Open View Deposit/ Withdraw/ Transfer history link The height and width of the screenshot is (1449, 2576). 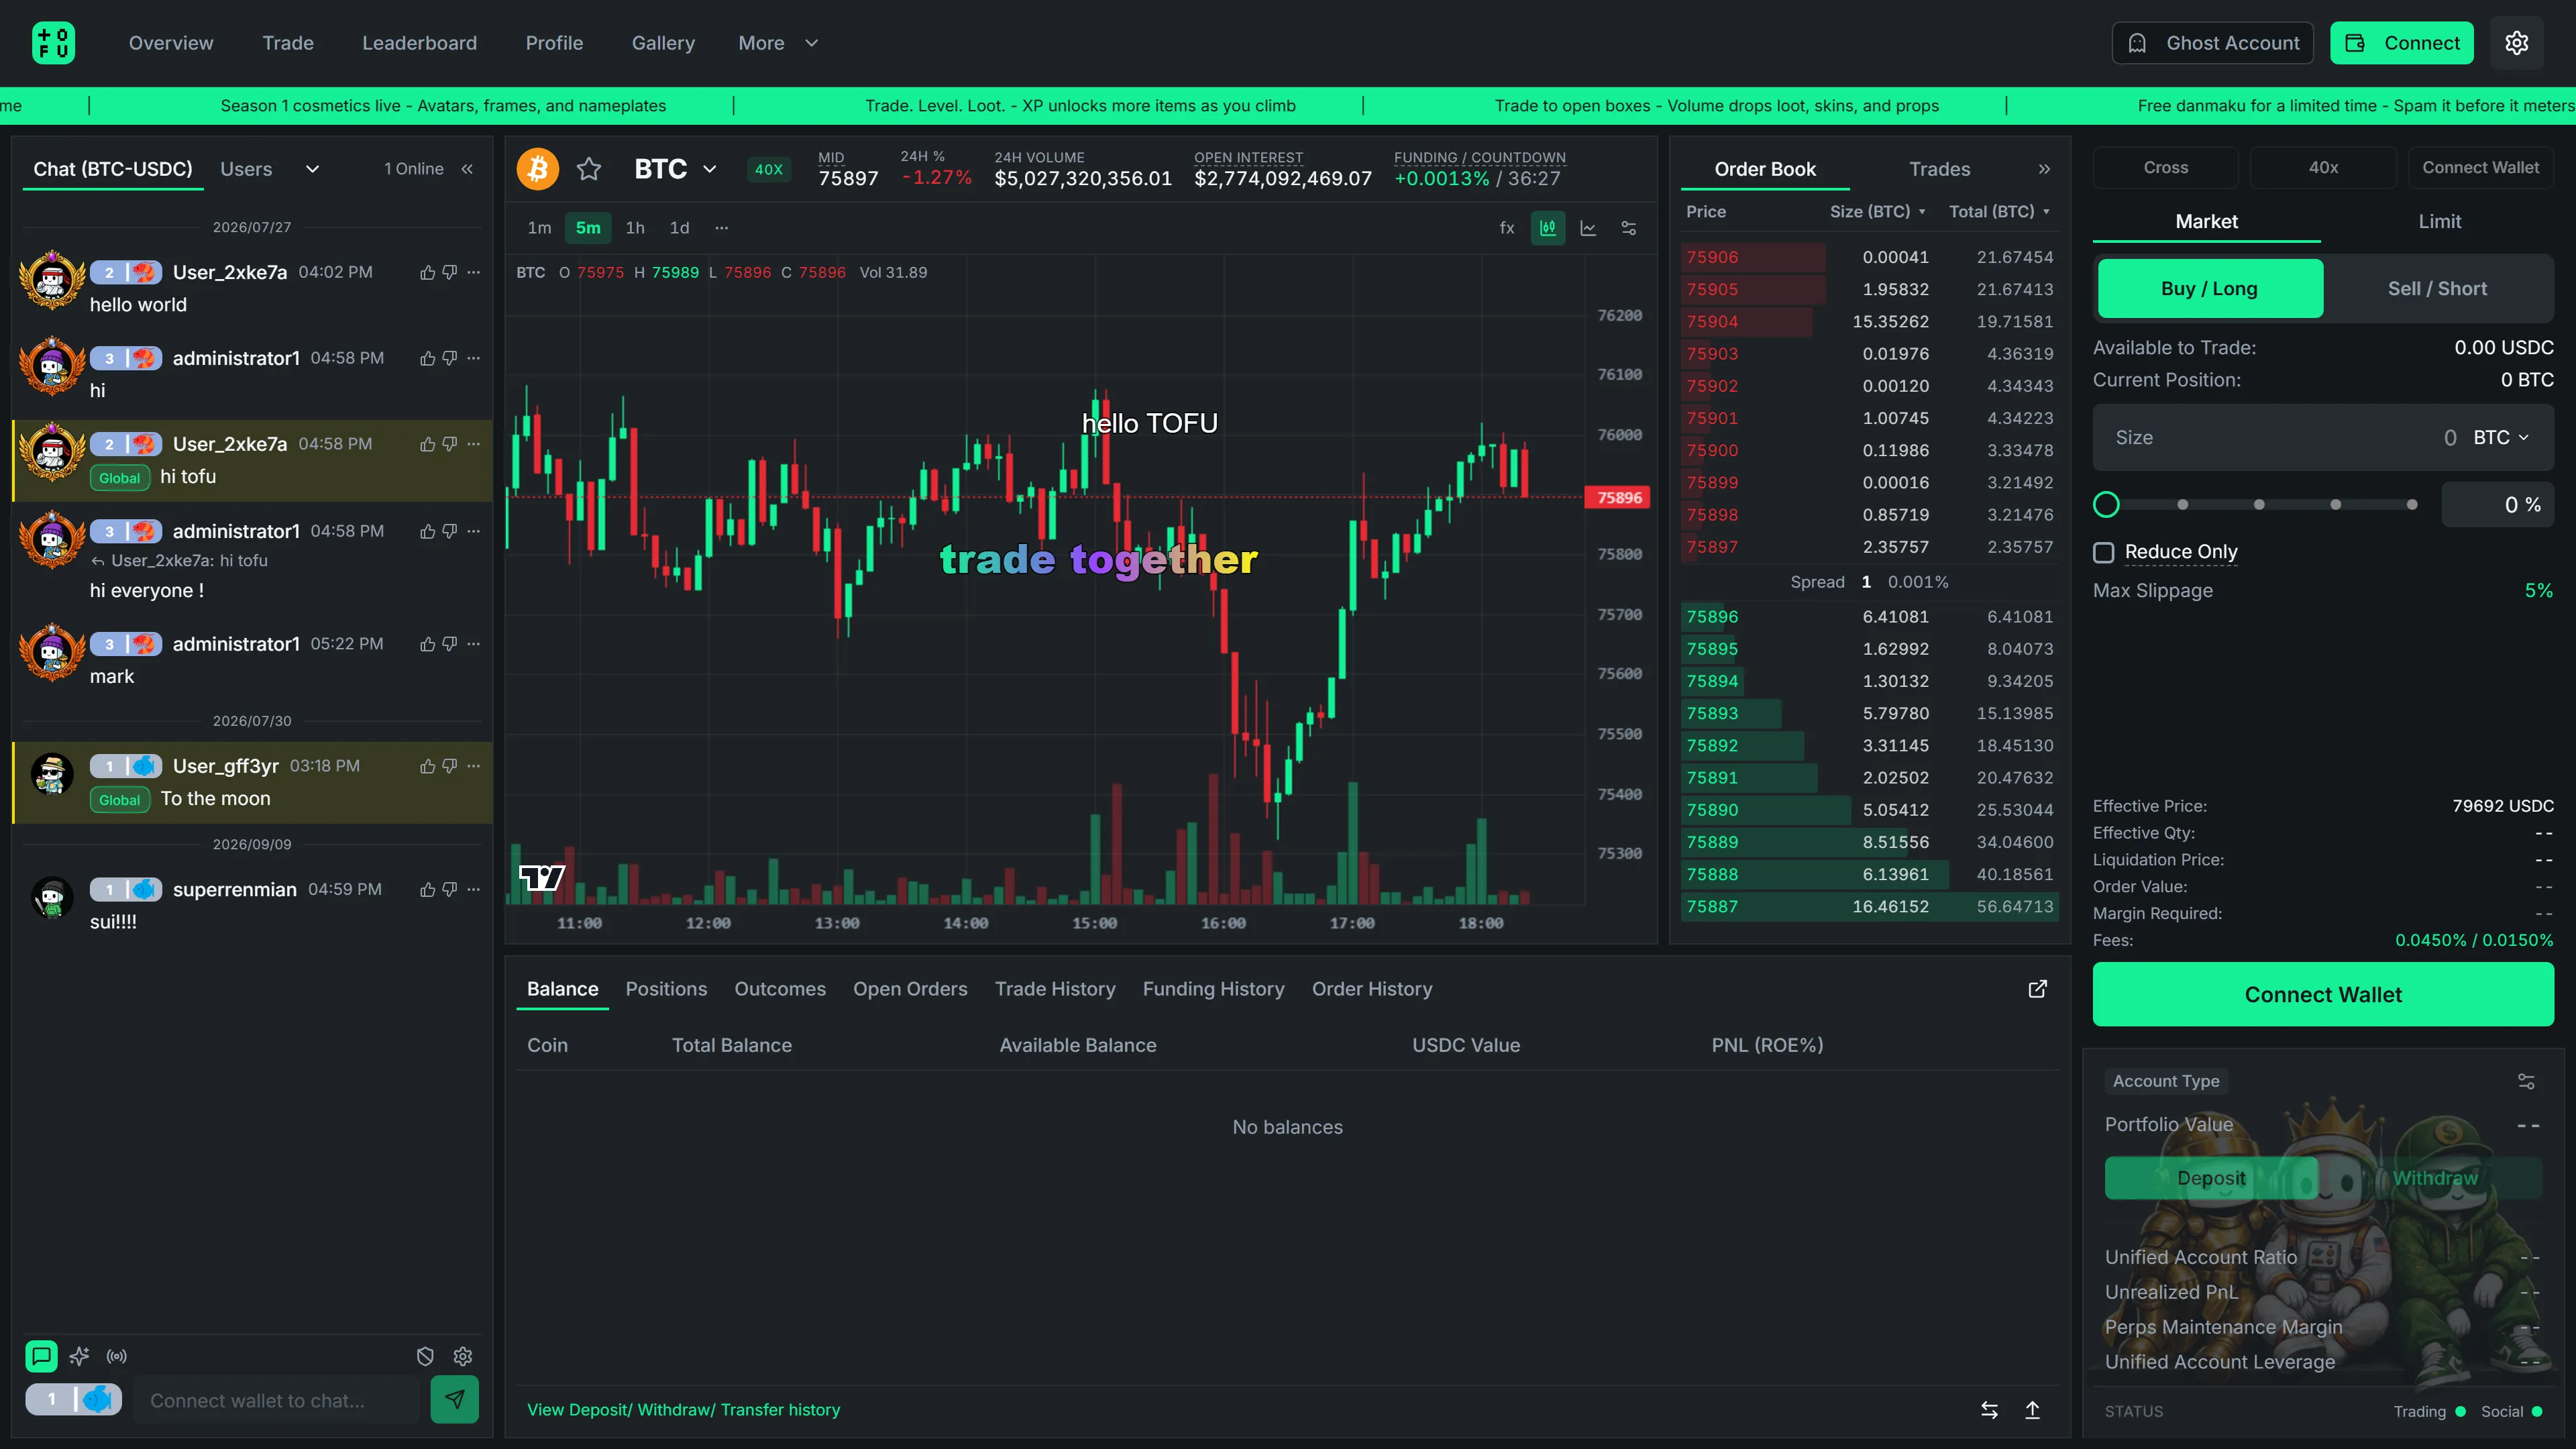coord(683,1410)
